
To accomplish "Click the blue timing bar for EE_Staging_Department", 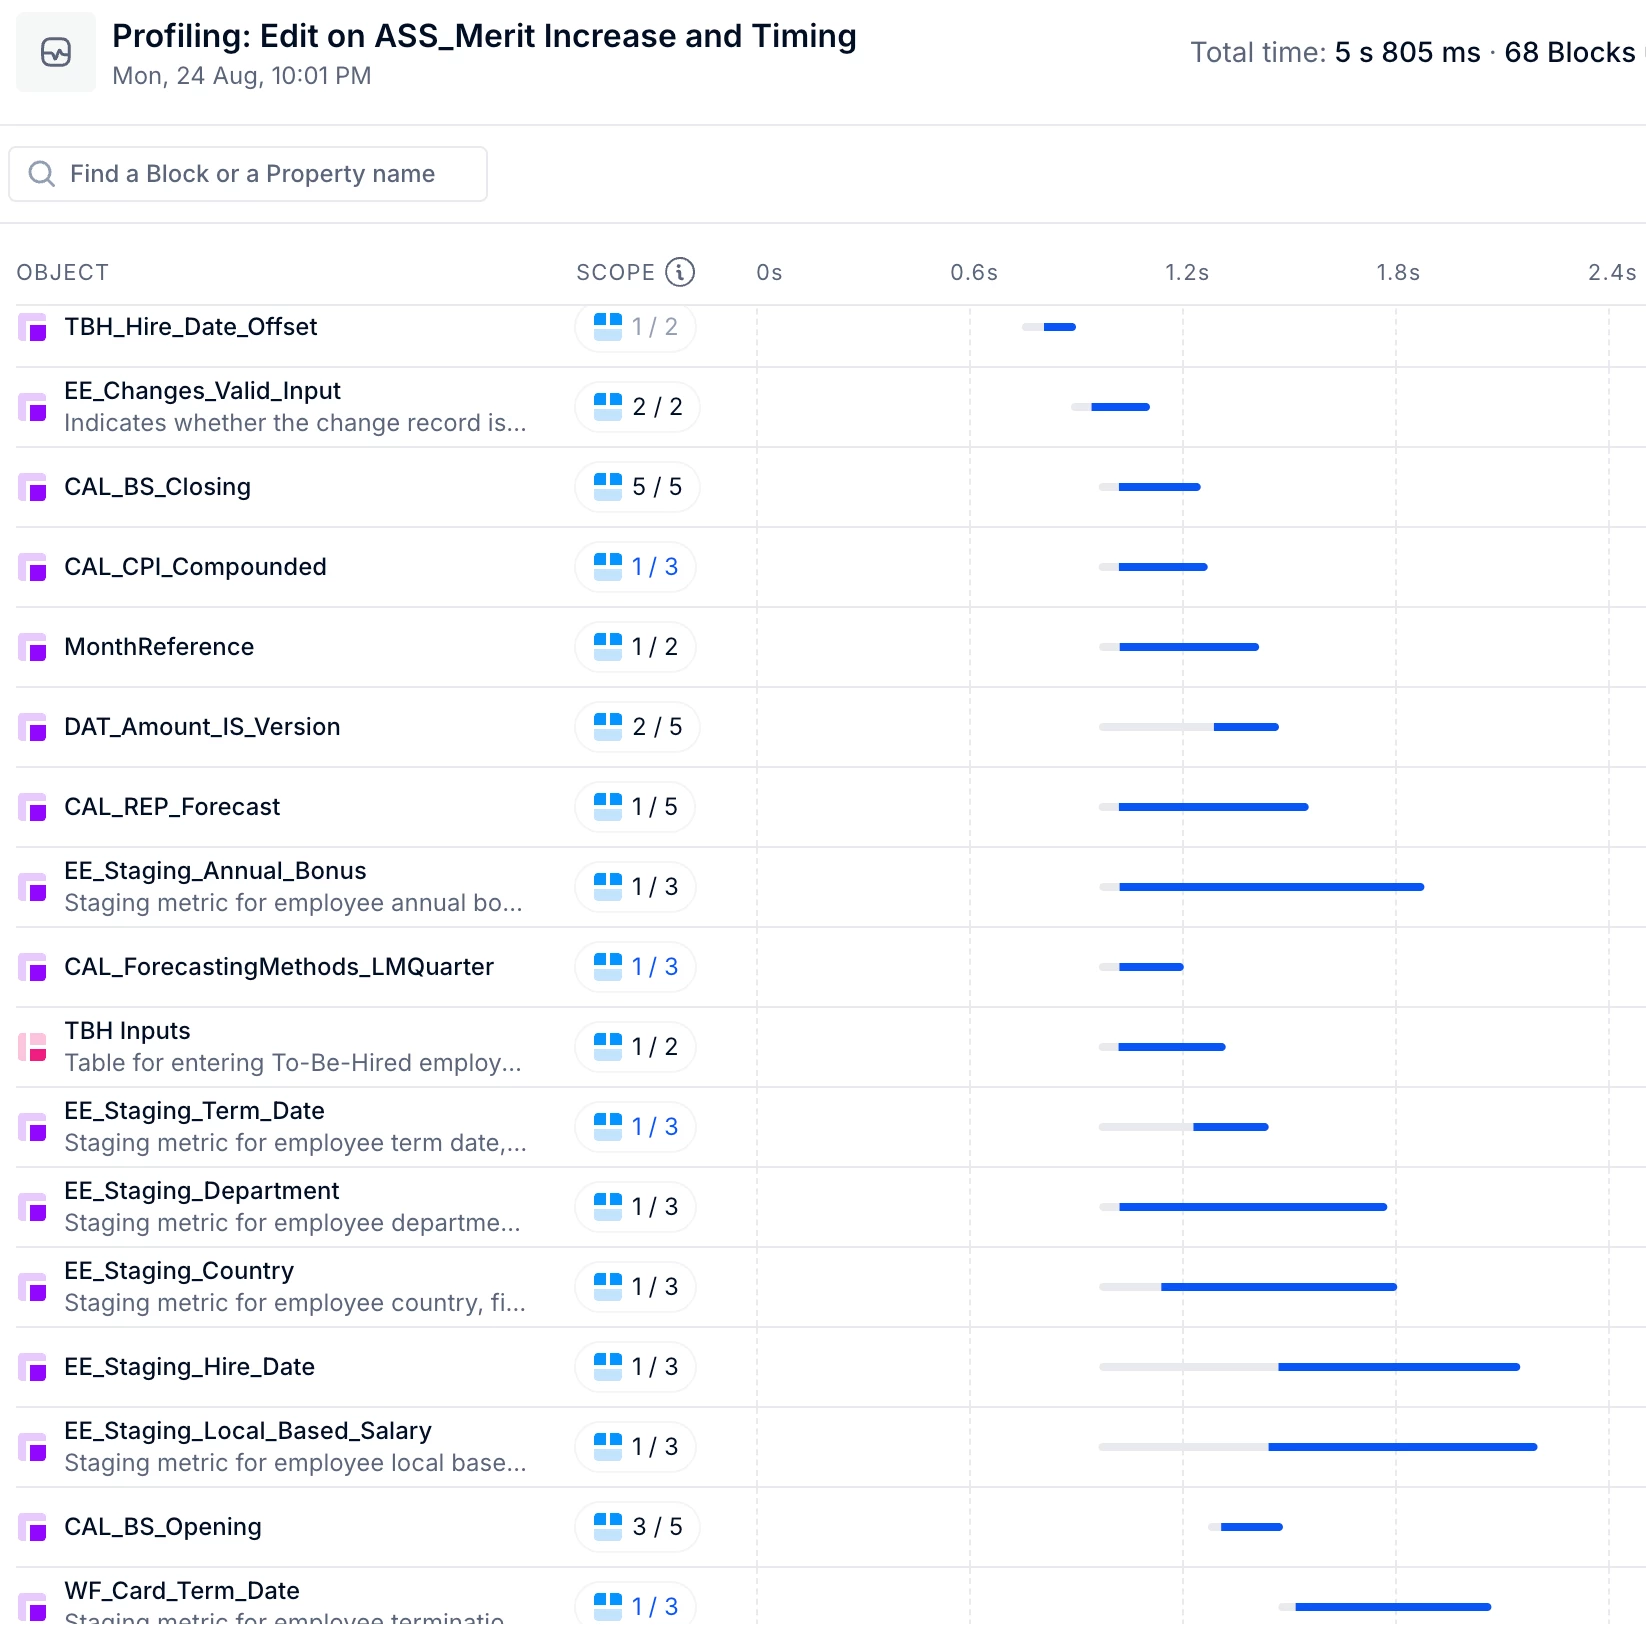I will 1253,1207.
